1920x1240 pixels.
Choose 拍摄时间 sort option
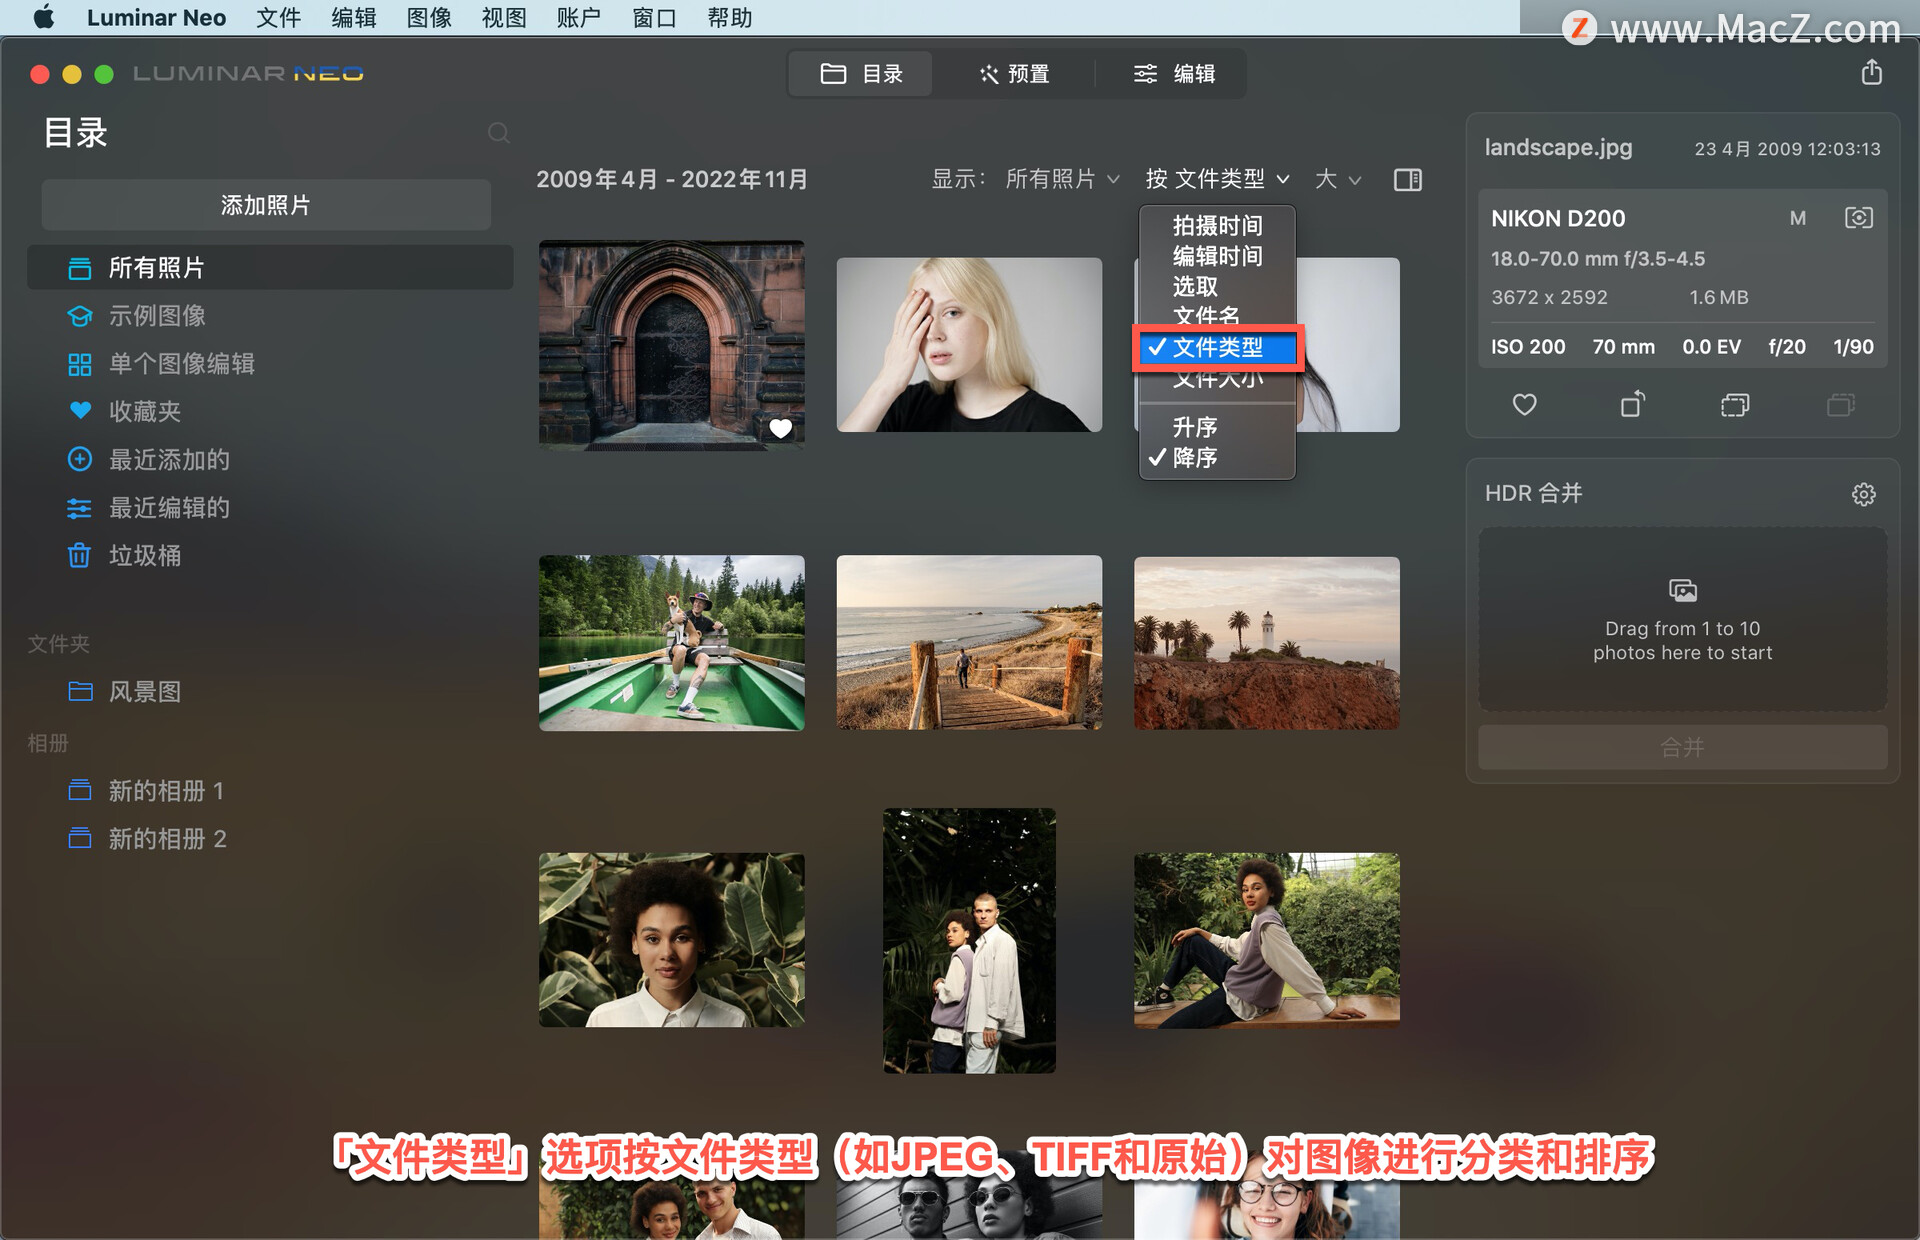pos(1217,226)
